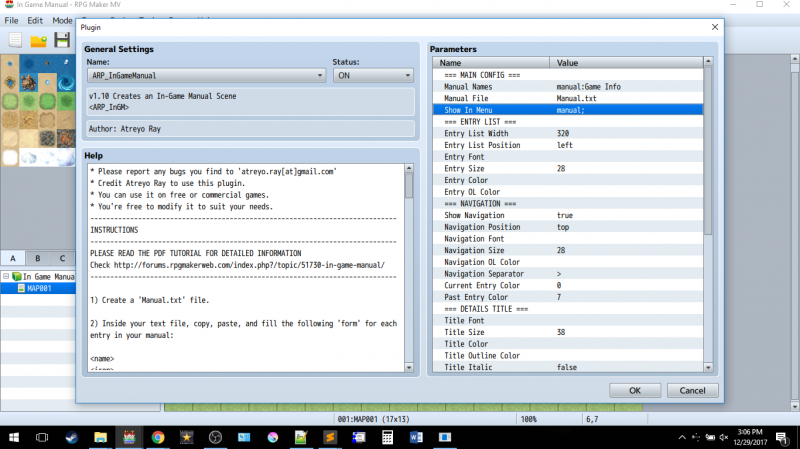Select the Entry List Position parameter
This screenshot has width=800, height=449.
(x=568, y=145)
